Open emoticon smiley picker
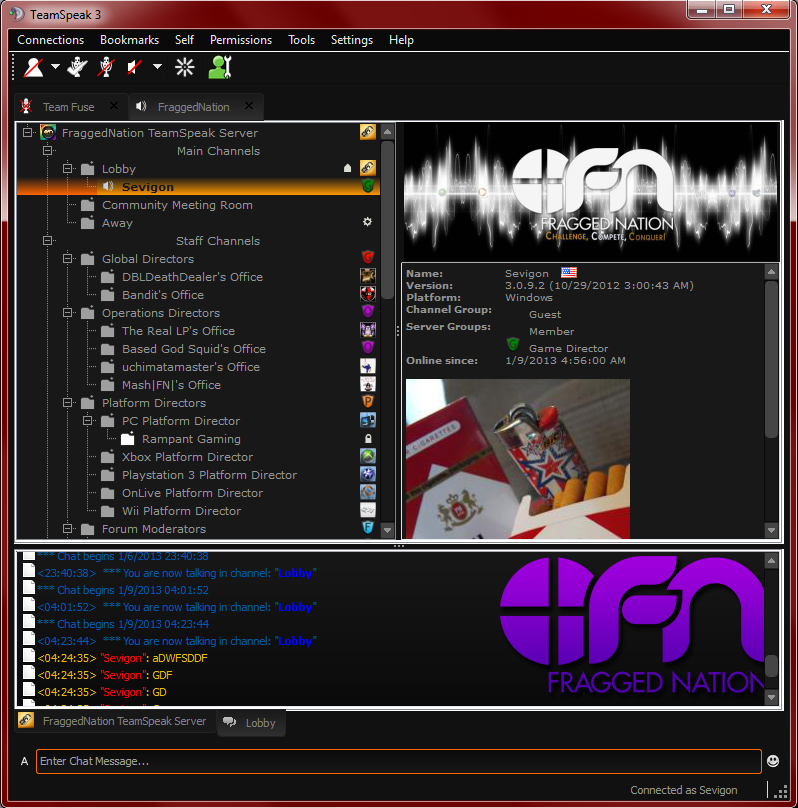The width and height of the screenshot is (798, 808). click(773, 761)
